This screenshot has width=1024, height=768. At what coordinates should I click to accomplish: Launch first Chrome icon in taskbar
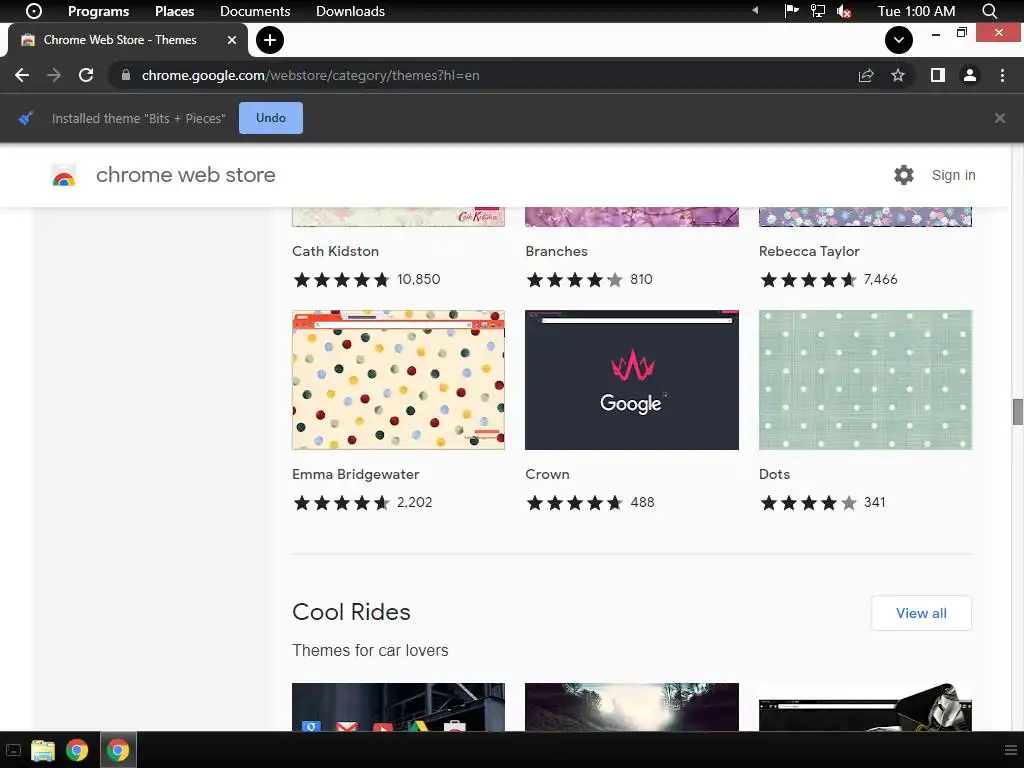click(77, 750)
